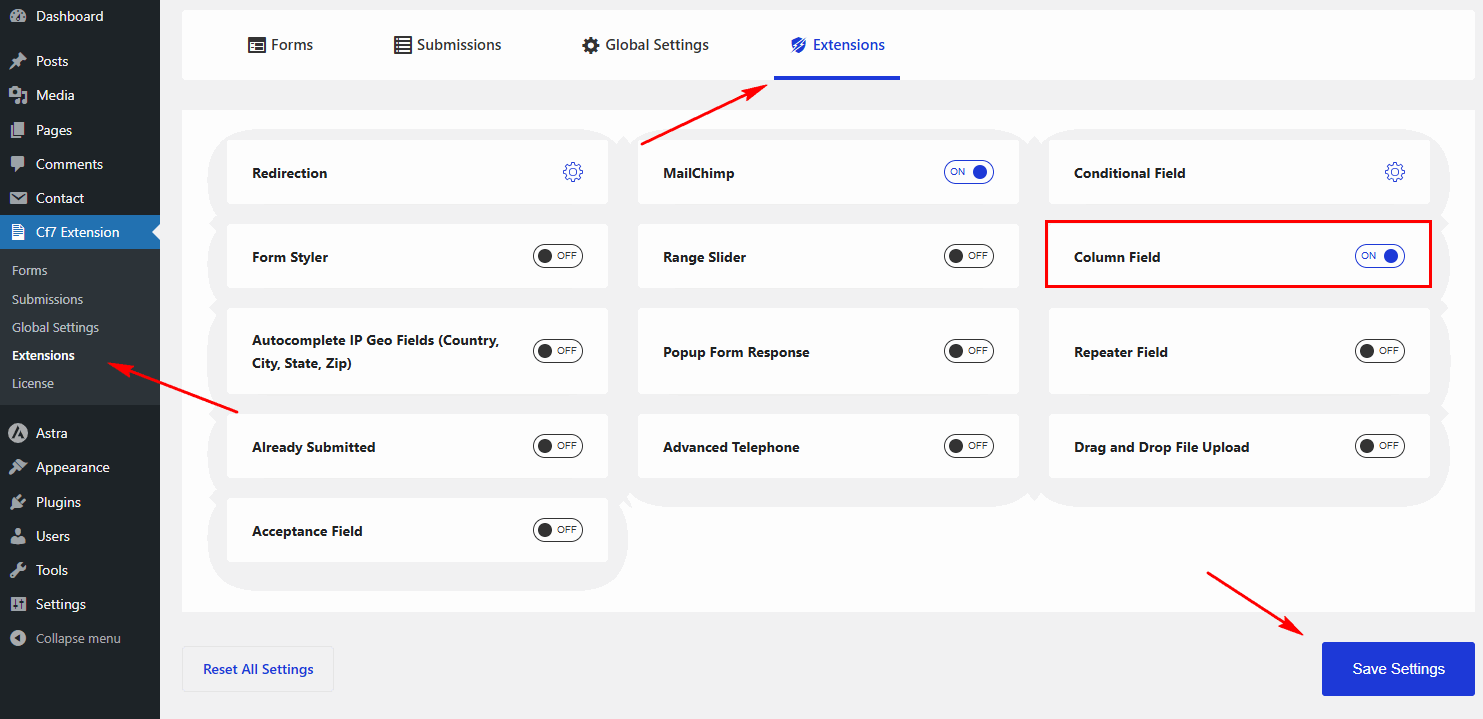This screenshot has height=719, width=1483.
Task: Click the Plugins plug icon
Action: point(18,502)
